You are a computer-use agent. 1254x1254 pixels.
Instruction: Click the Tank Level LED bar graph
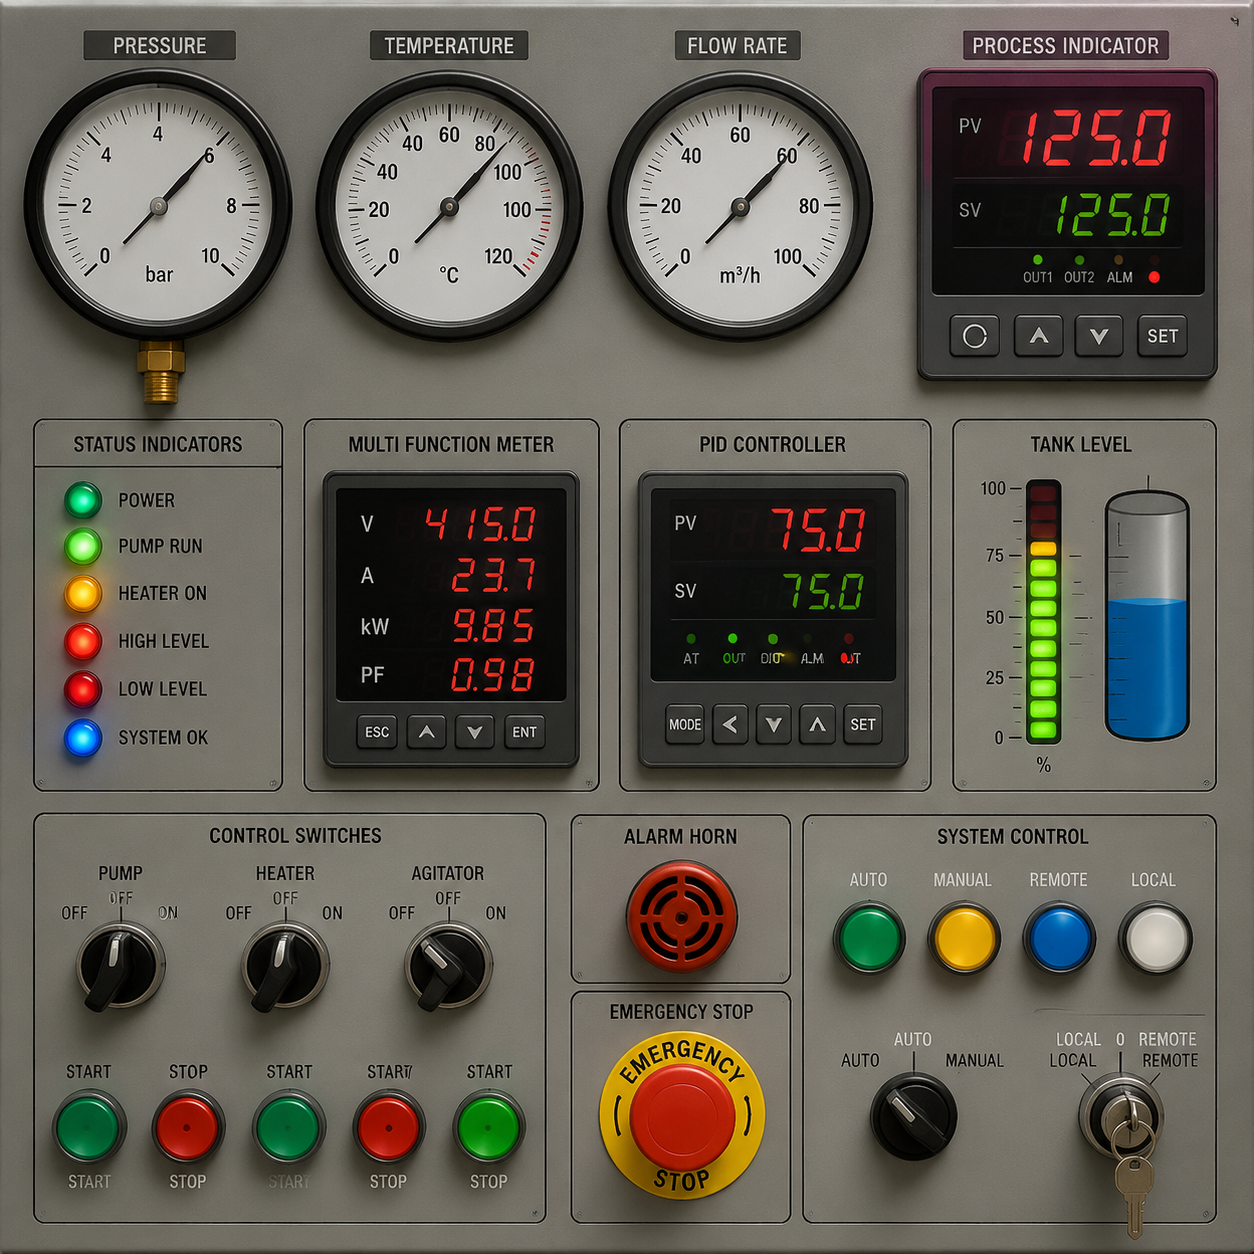point(1043,612)
